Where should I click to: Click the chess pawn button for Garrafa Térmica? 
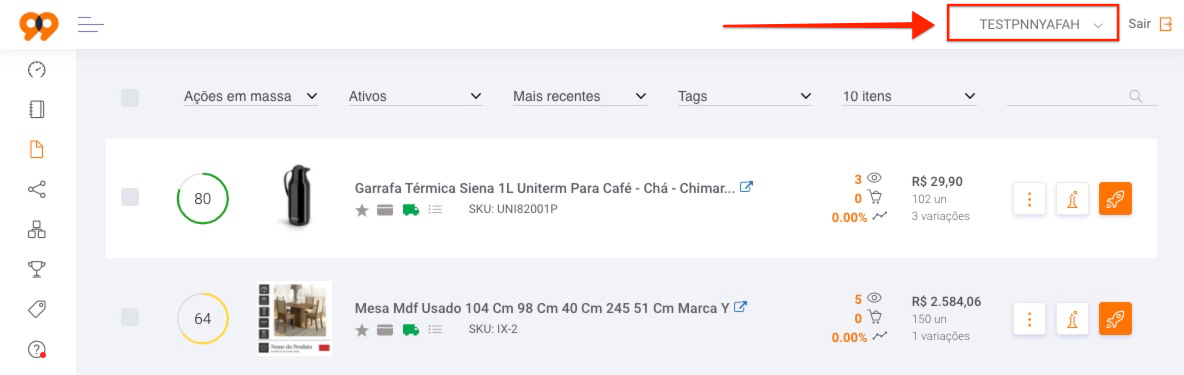pos(1071,199)
